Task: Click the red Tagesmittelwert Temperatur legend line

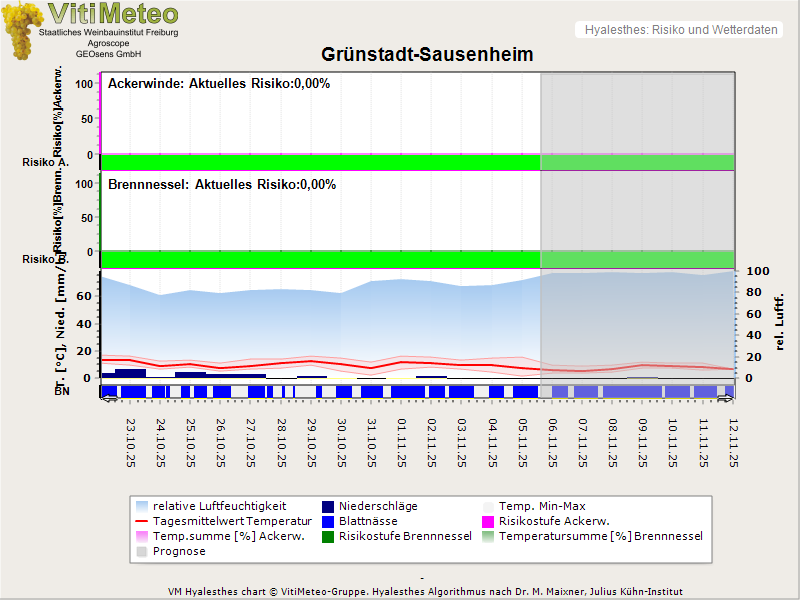Action: click(141, 522)
